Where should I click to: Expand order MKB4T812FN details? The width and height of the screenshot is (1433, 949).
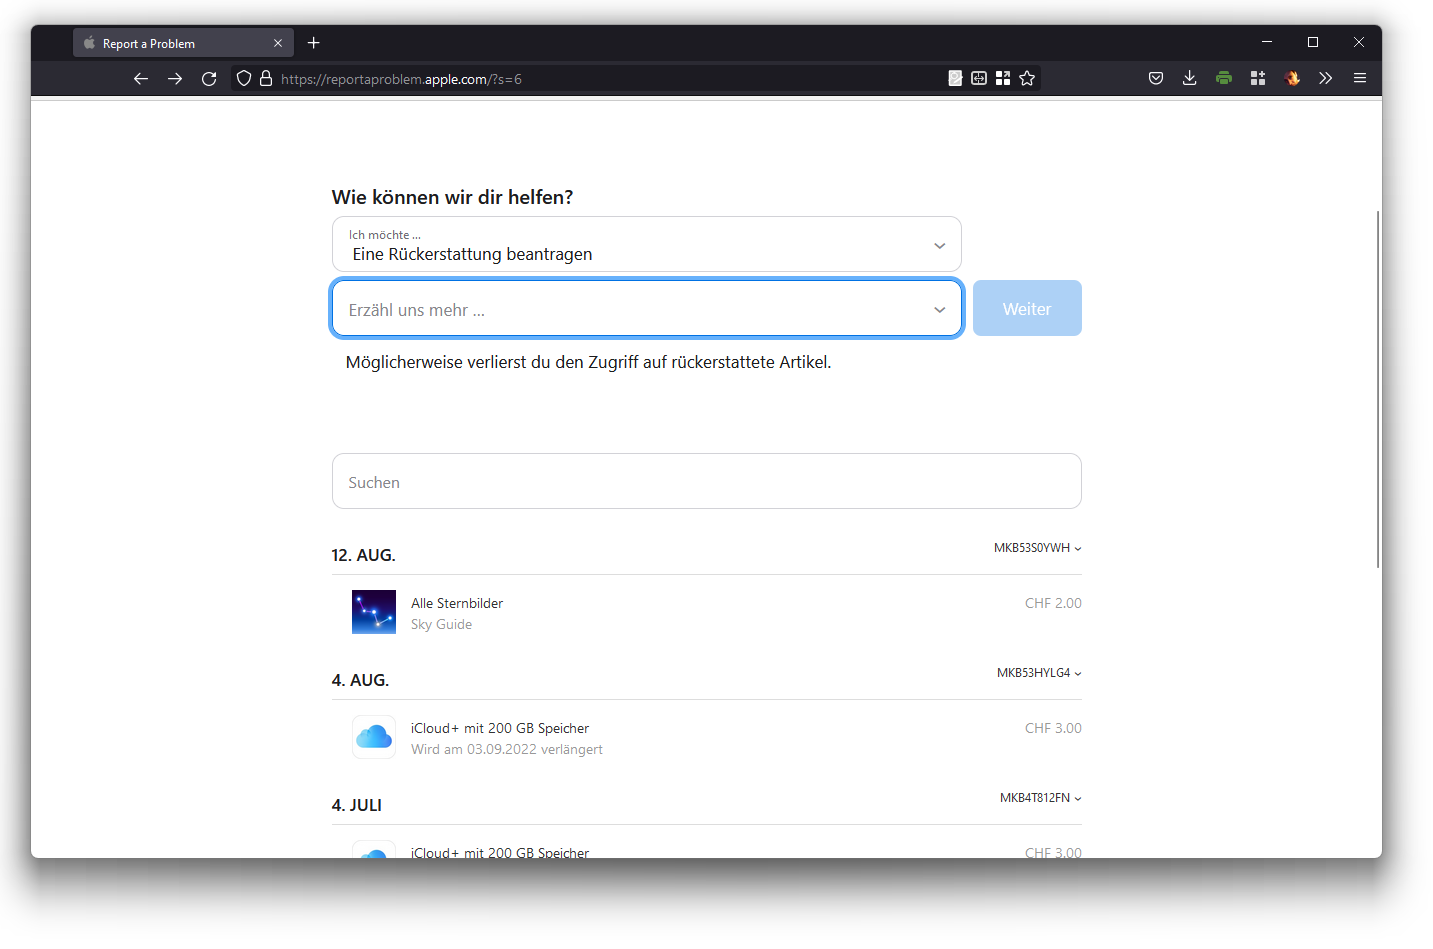click(x=1040, y=798)
